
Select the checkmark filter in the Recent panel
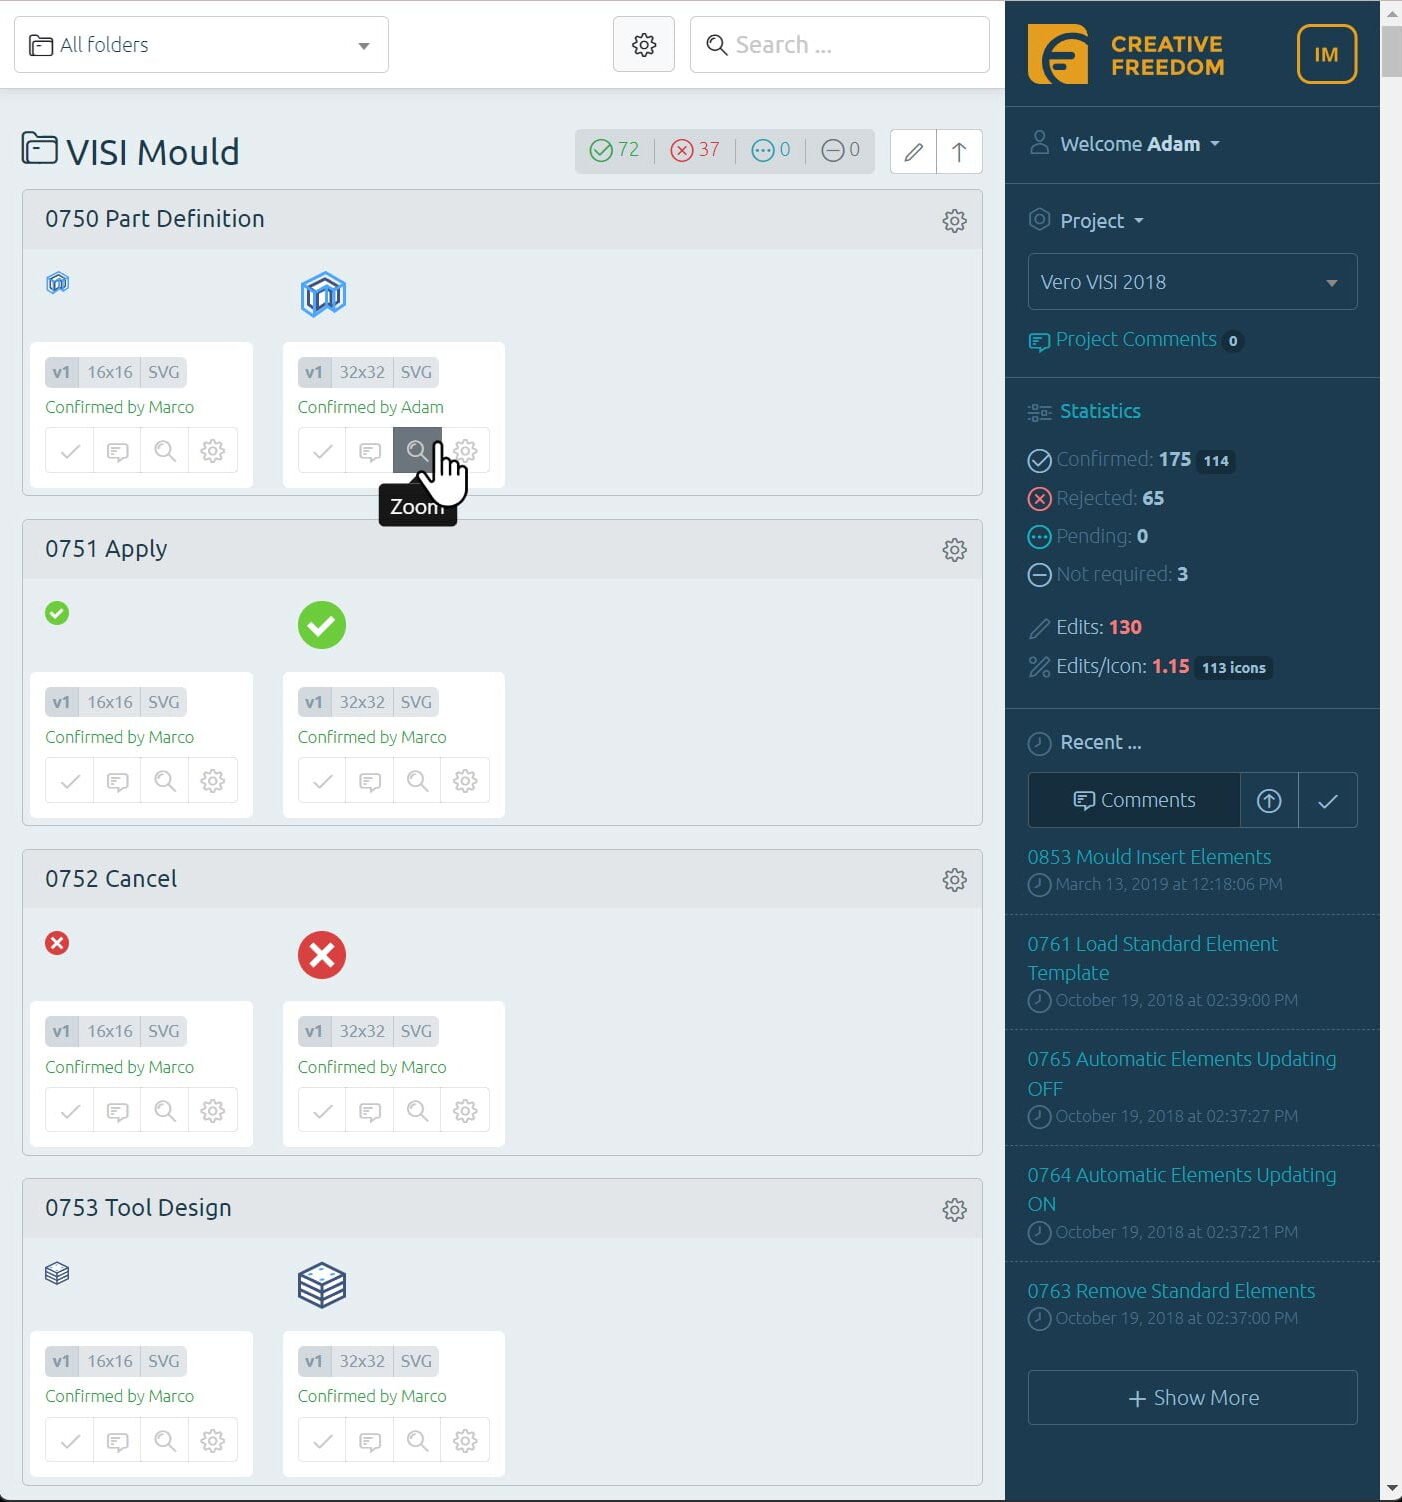click(1328, 800)
